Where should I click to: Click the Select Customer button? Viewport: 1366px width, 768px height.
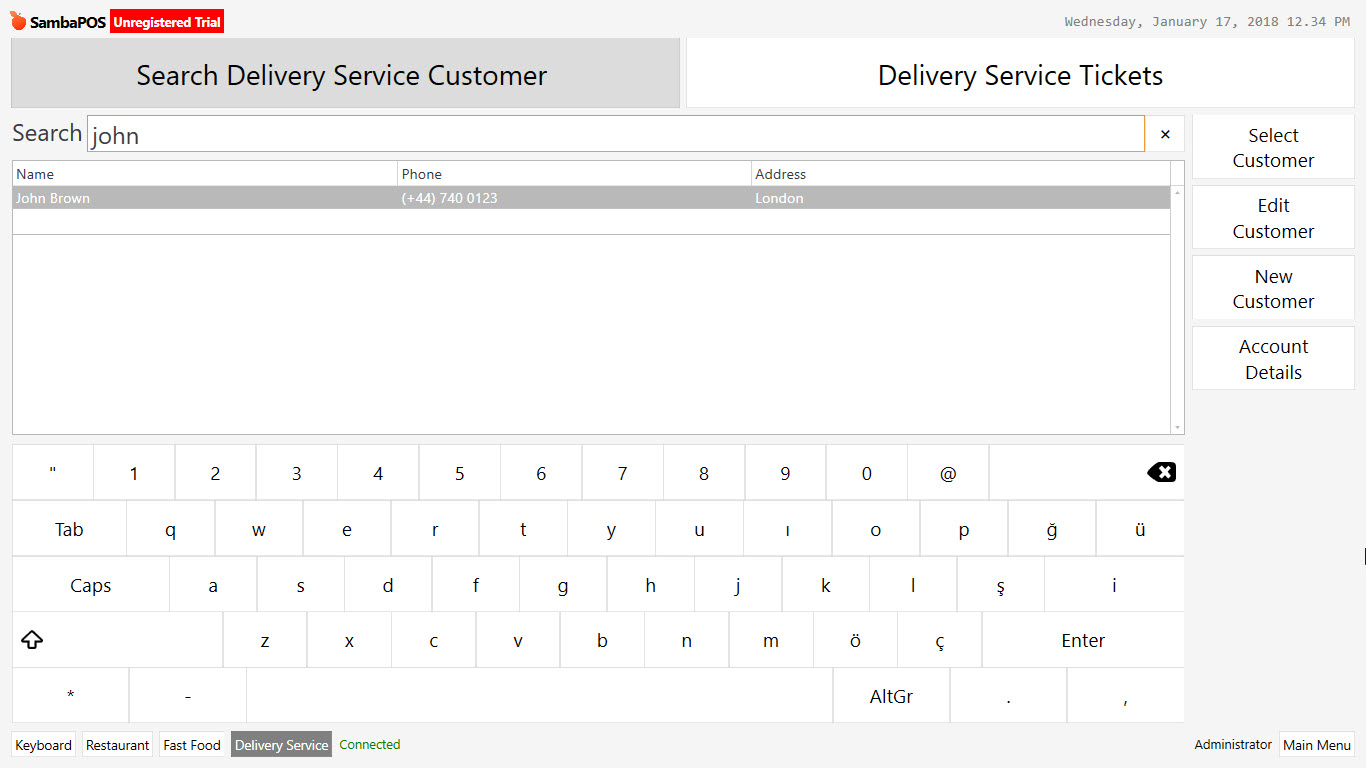(1273, 147)
